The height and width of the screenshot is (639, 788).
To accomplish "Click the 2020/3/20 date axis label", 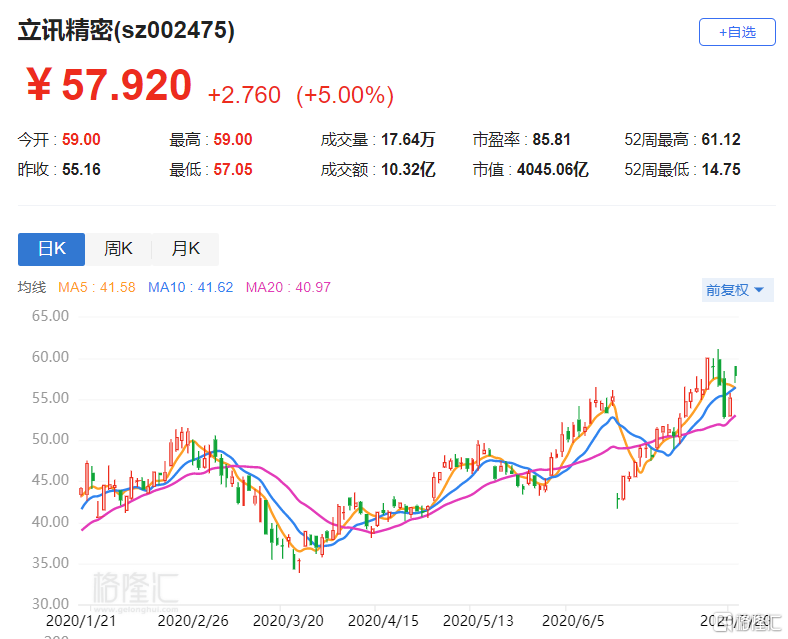I will [x=288, y=621].
